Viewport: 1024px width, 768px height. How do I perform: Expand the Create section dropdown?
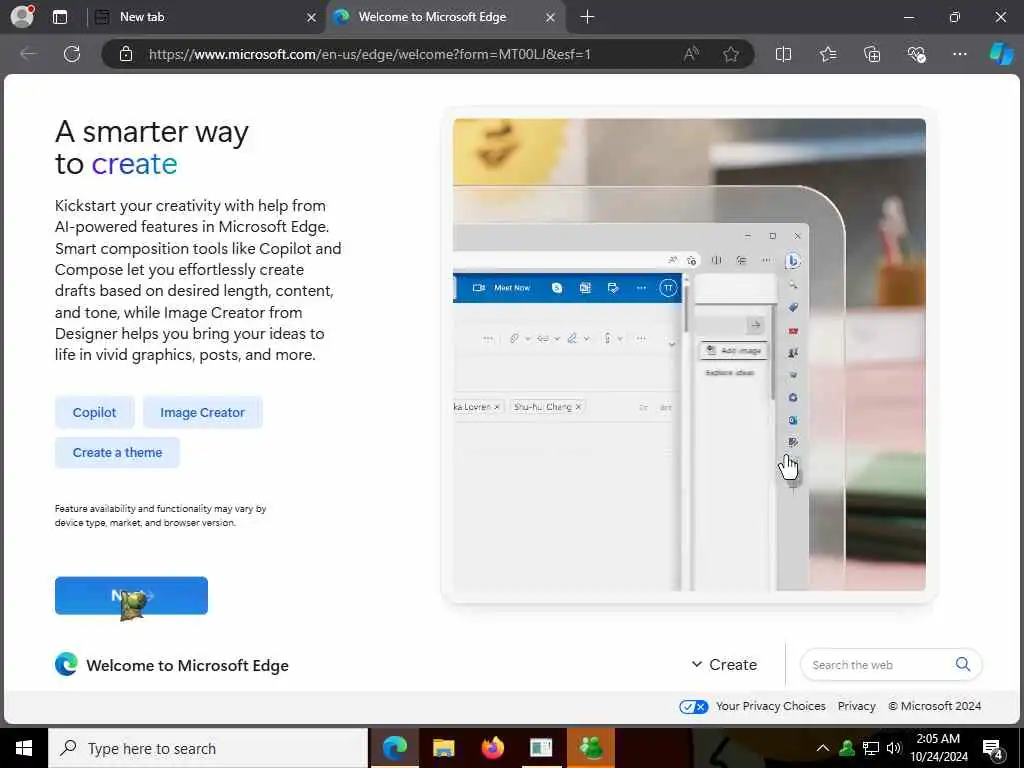(x=724, y=664)
